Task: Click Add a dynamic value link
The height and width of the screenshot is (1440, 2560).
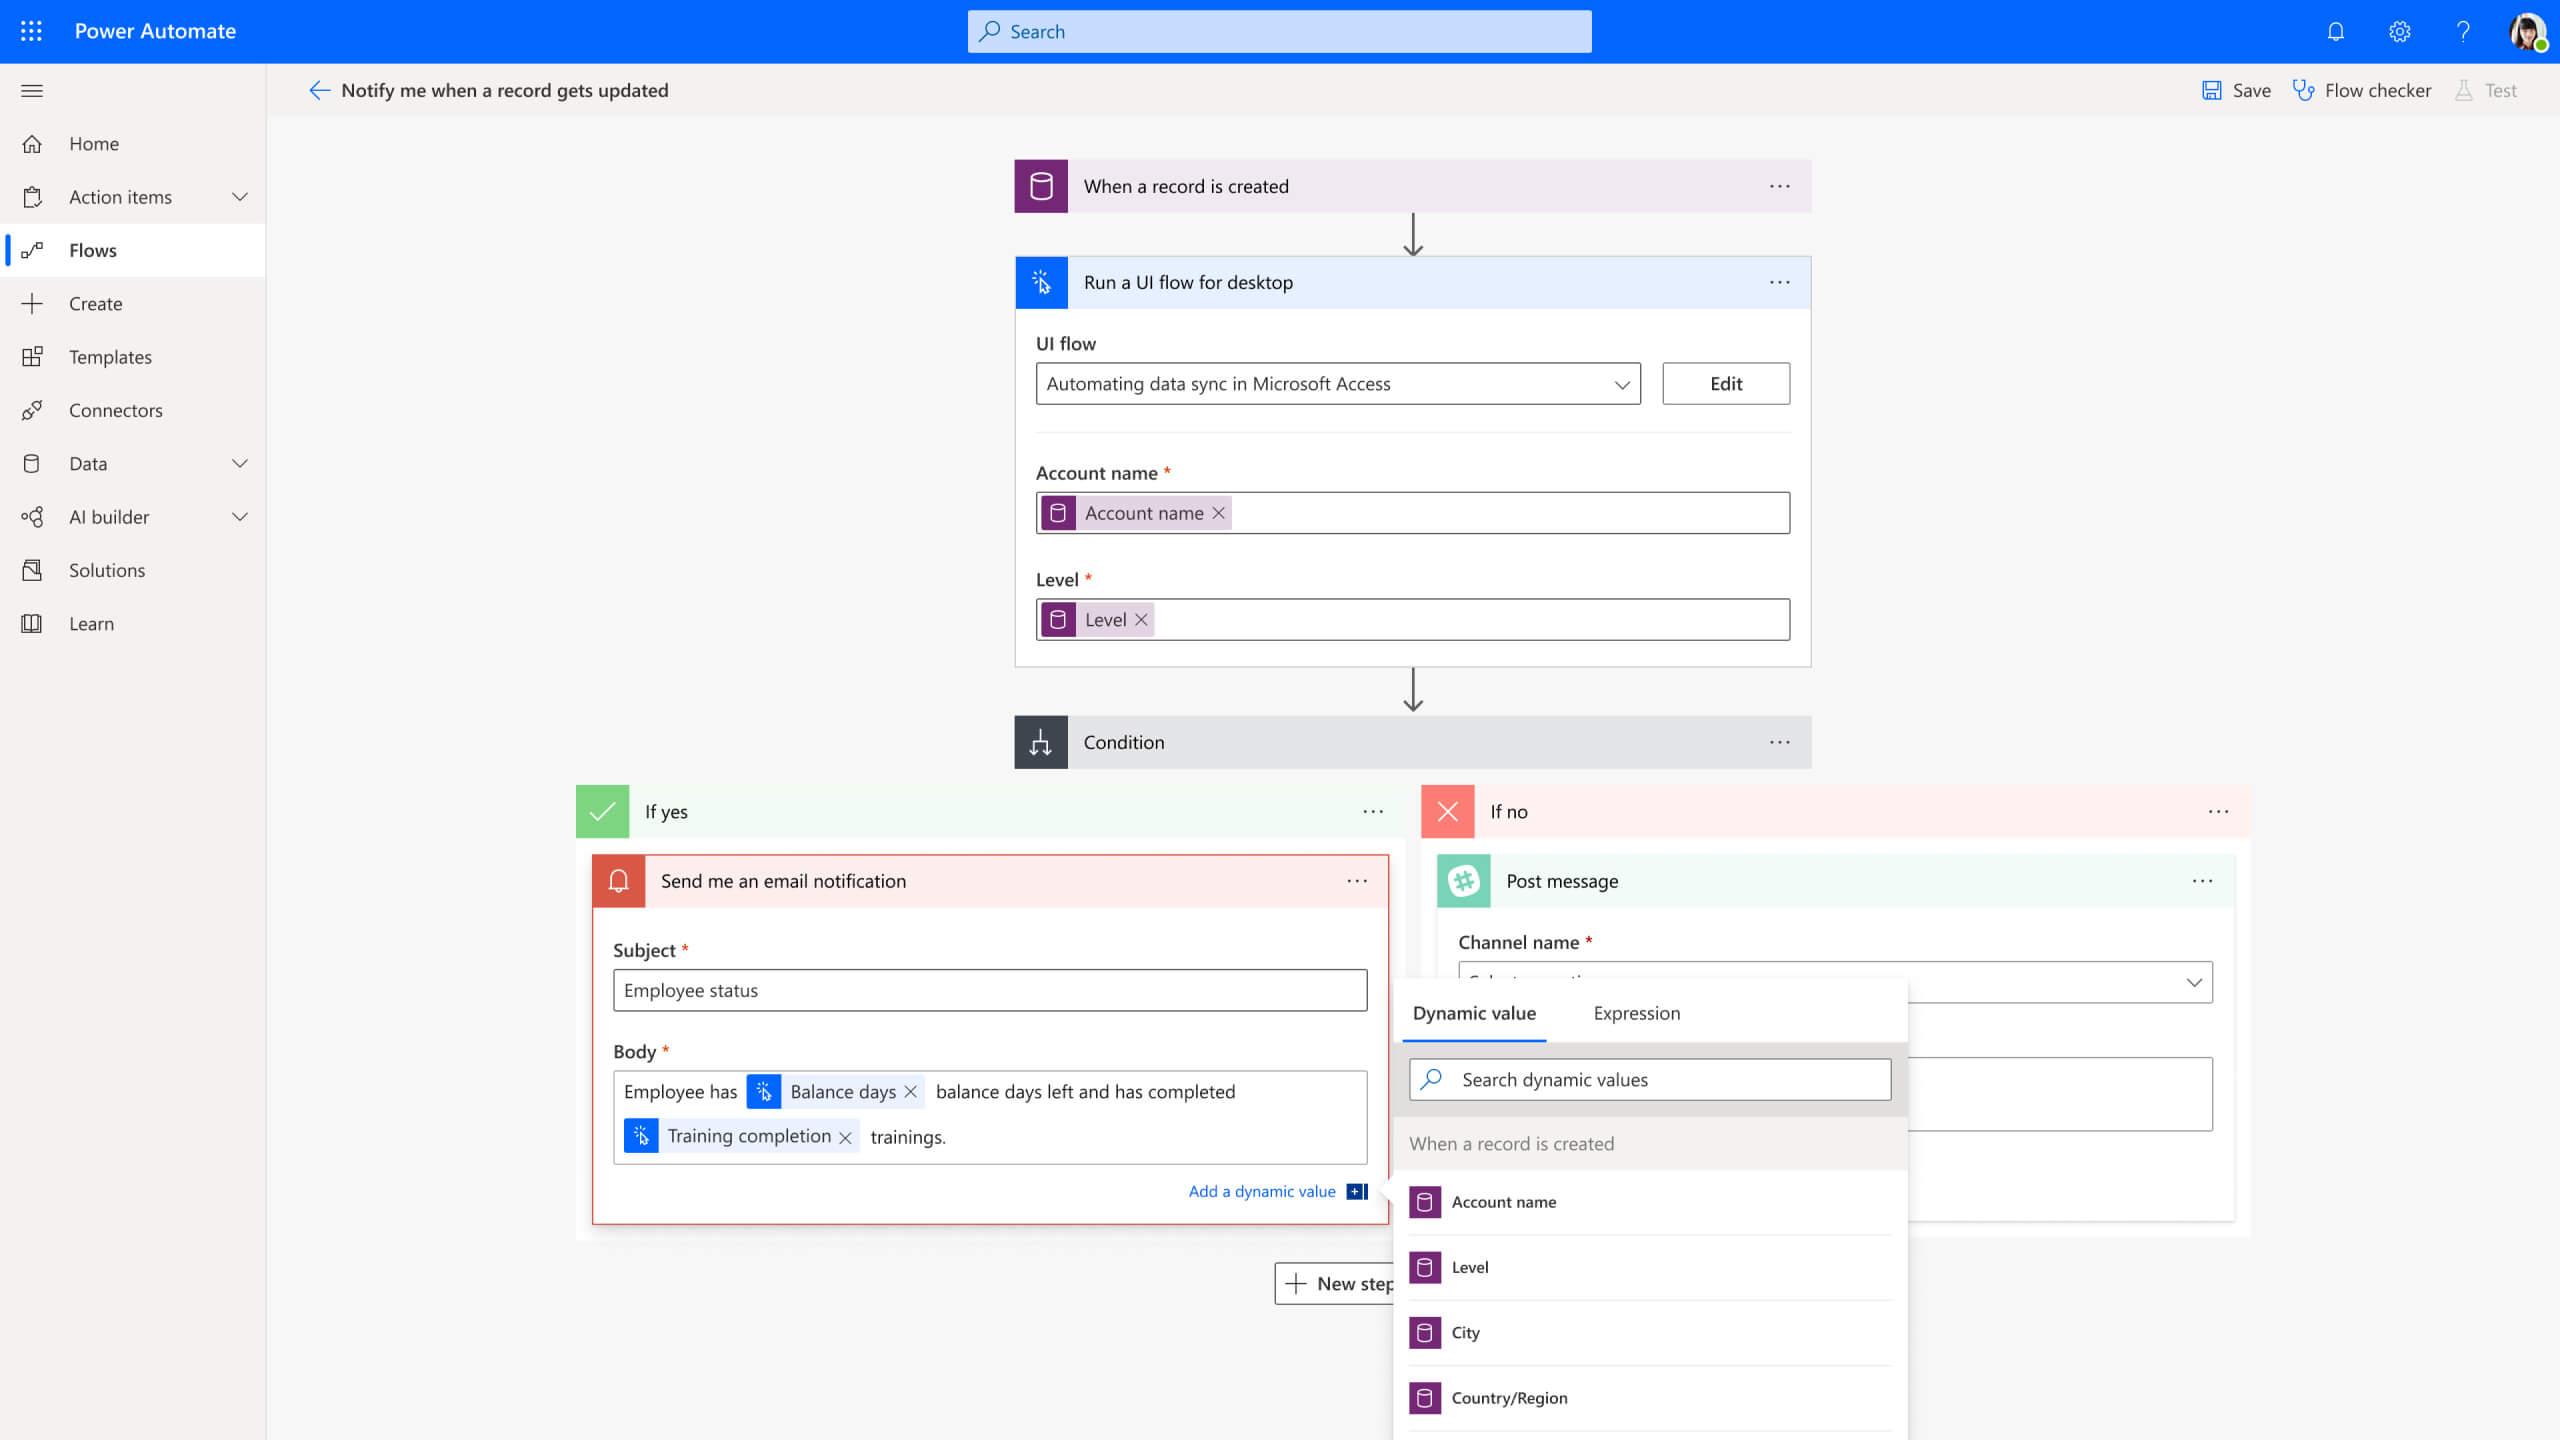Action: (x=1262, y=1190)
